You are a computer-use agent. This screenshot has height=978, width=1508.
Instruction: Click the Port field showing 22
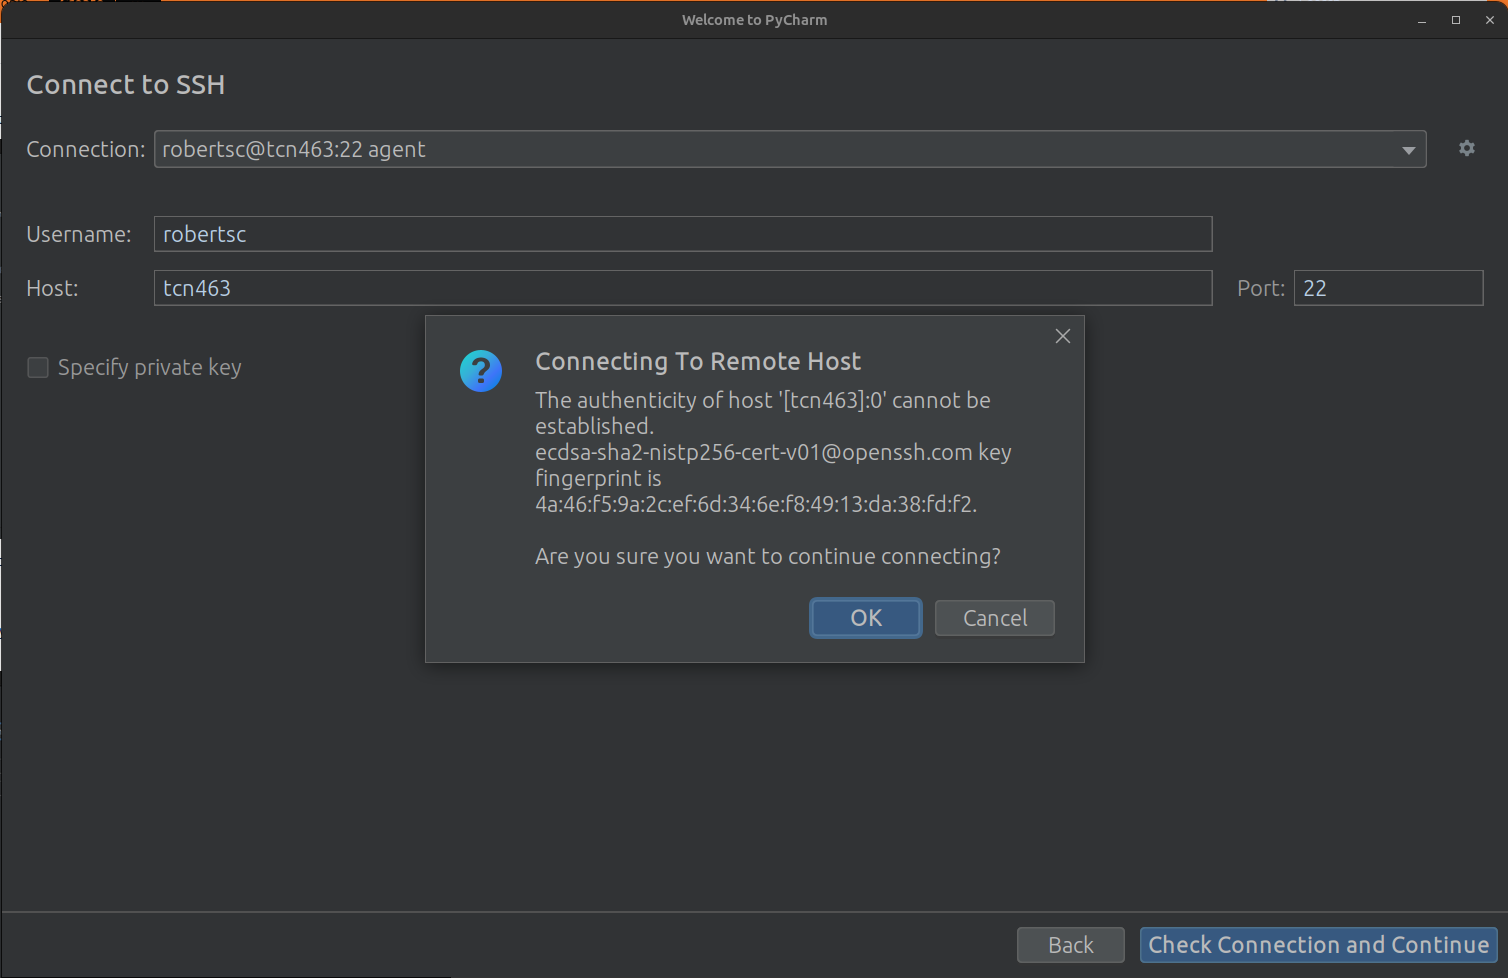(1388, 288)
